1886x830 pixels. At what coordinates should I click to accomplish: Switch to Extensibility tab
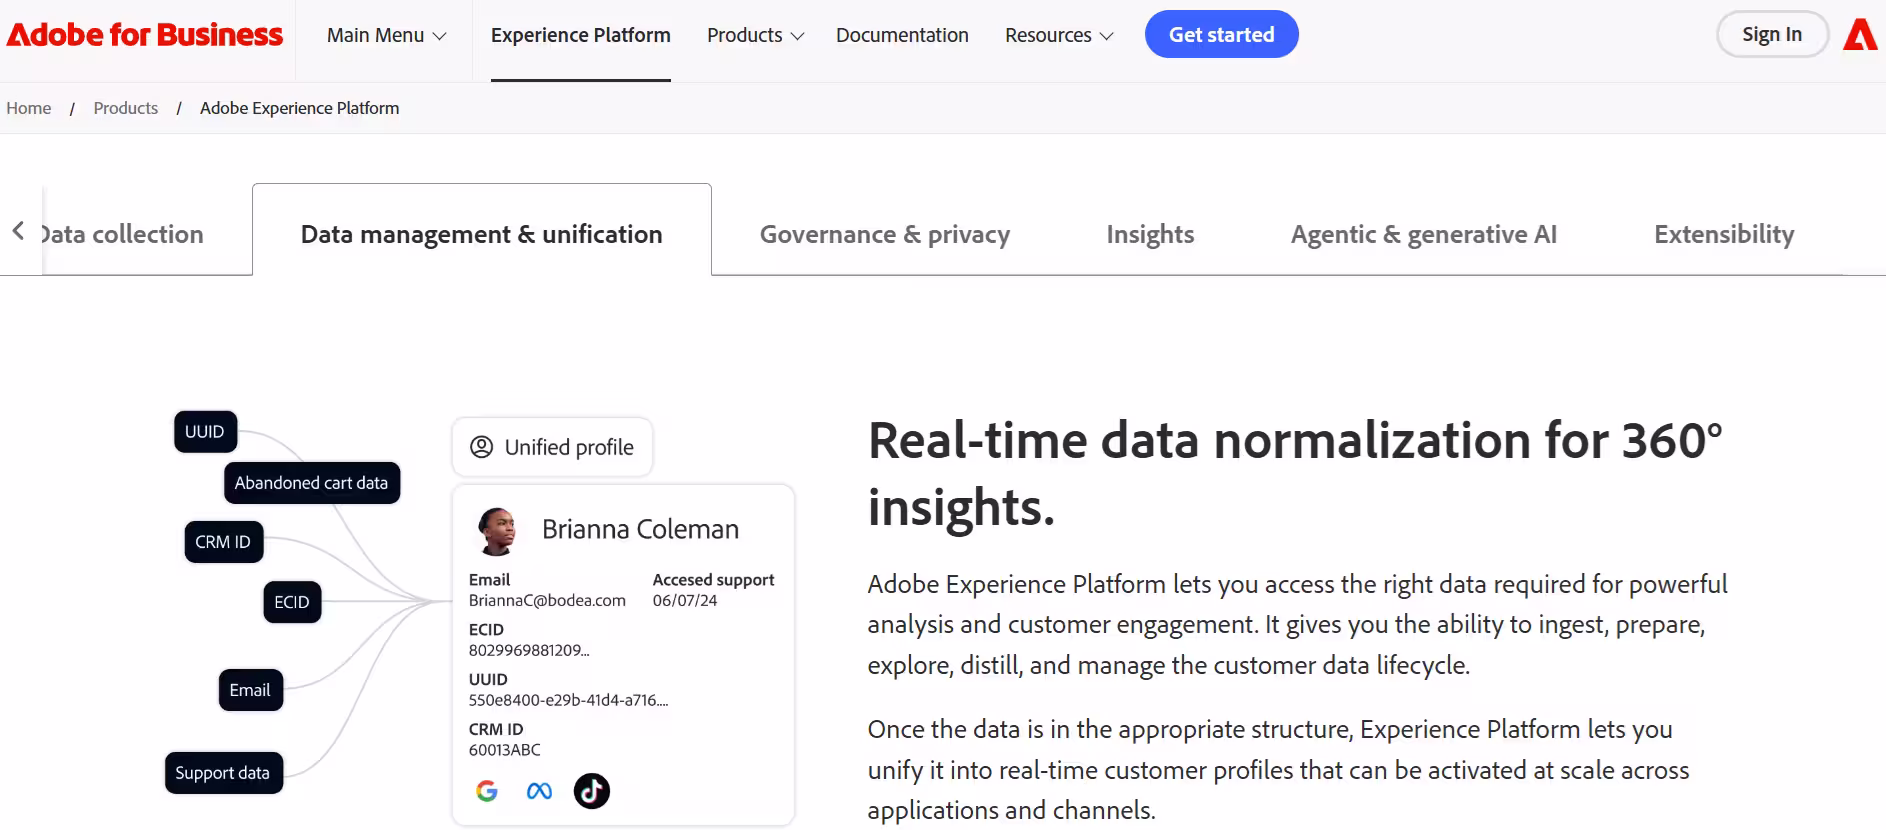(1724, 234)
